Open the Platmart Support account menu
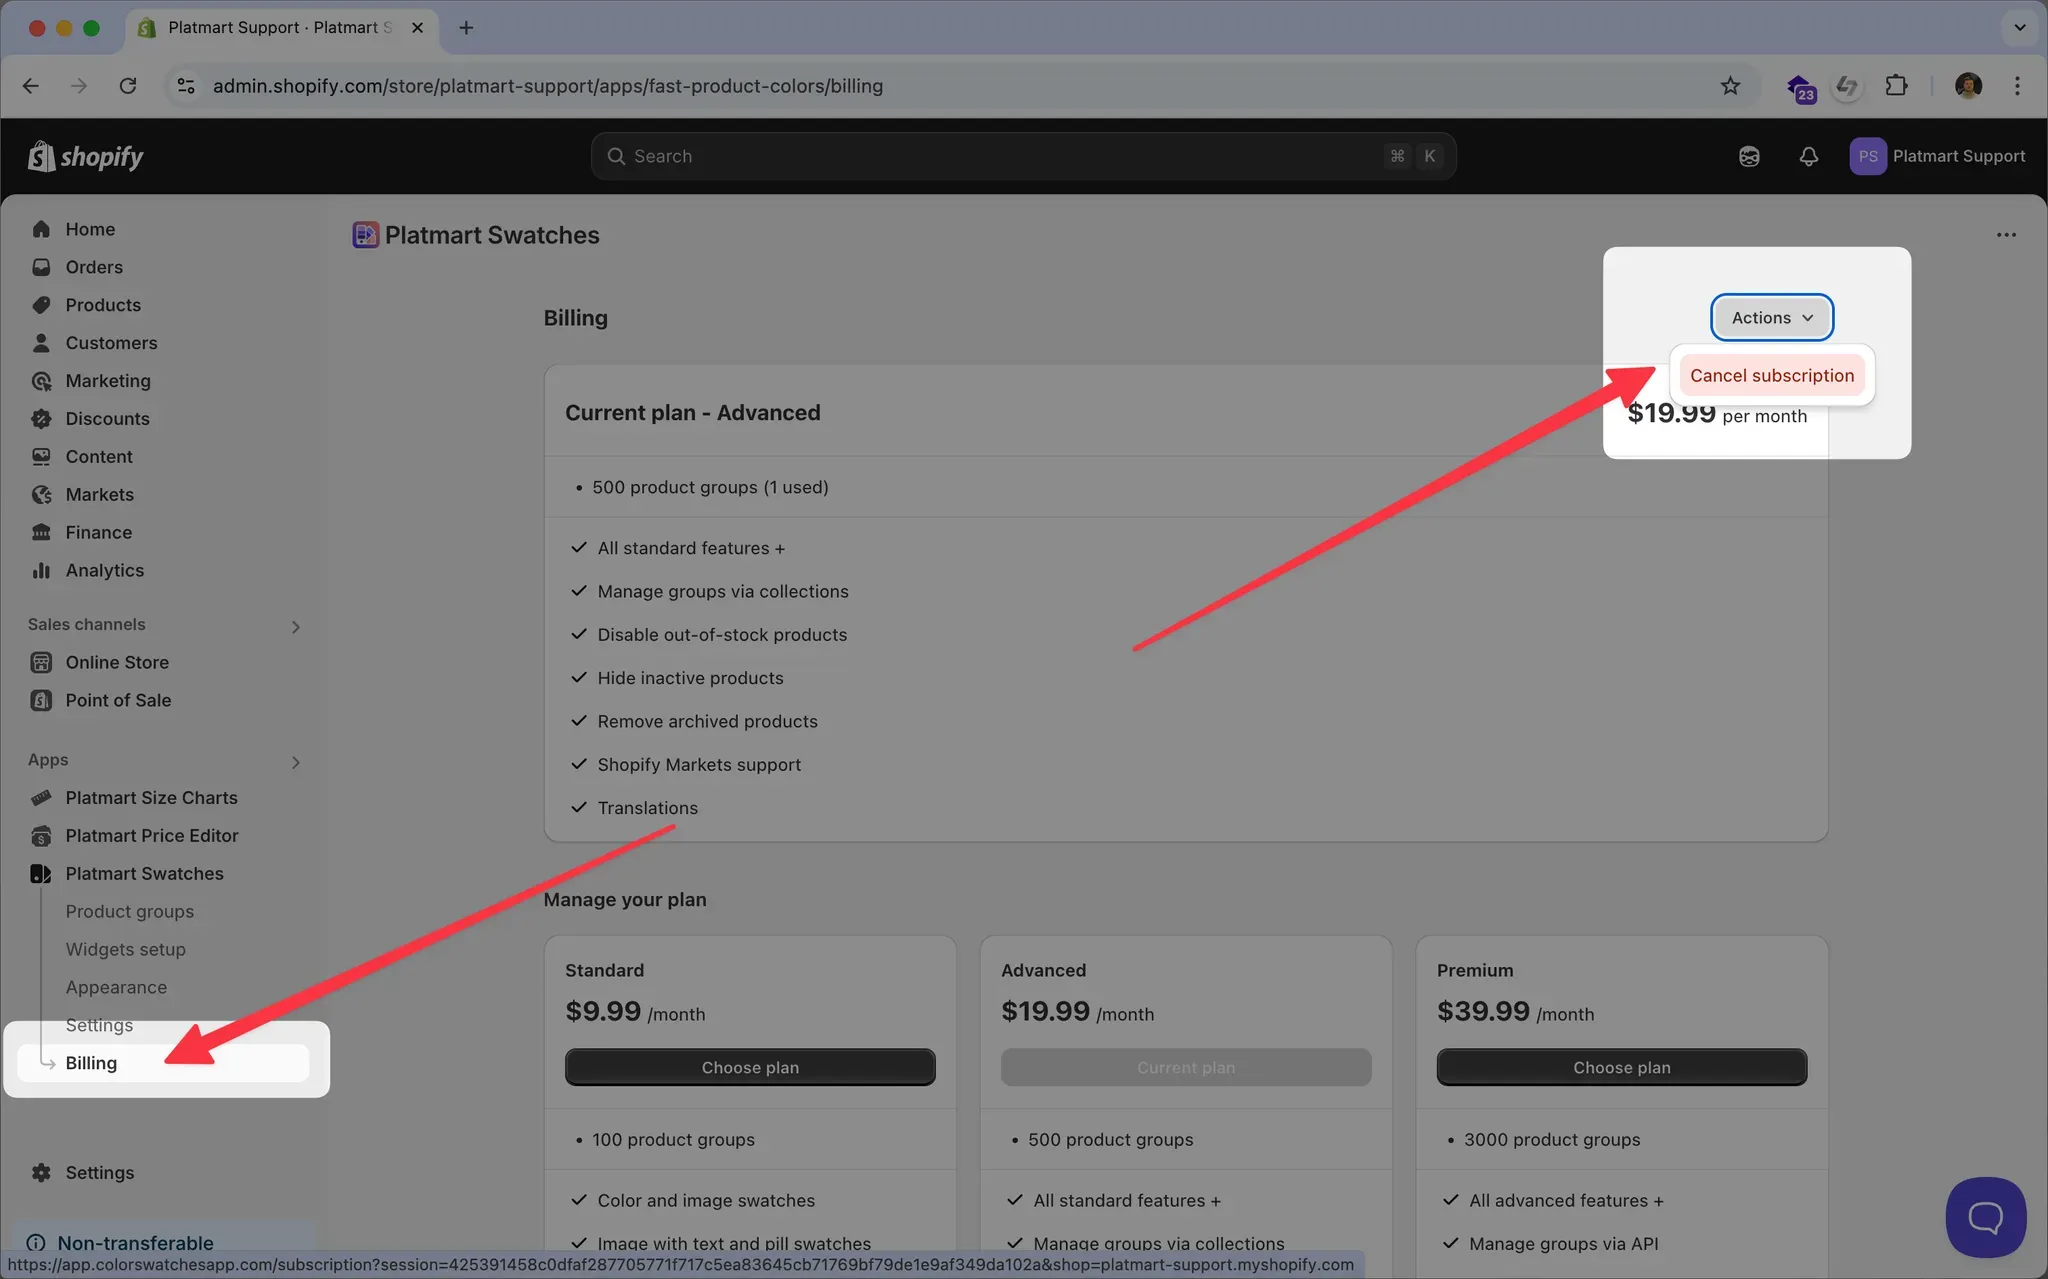The image size is (2048, 1279). click(1937, 156)
